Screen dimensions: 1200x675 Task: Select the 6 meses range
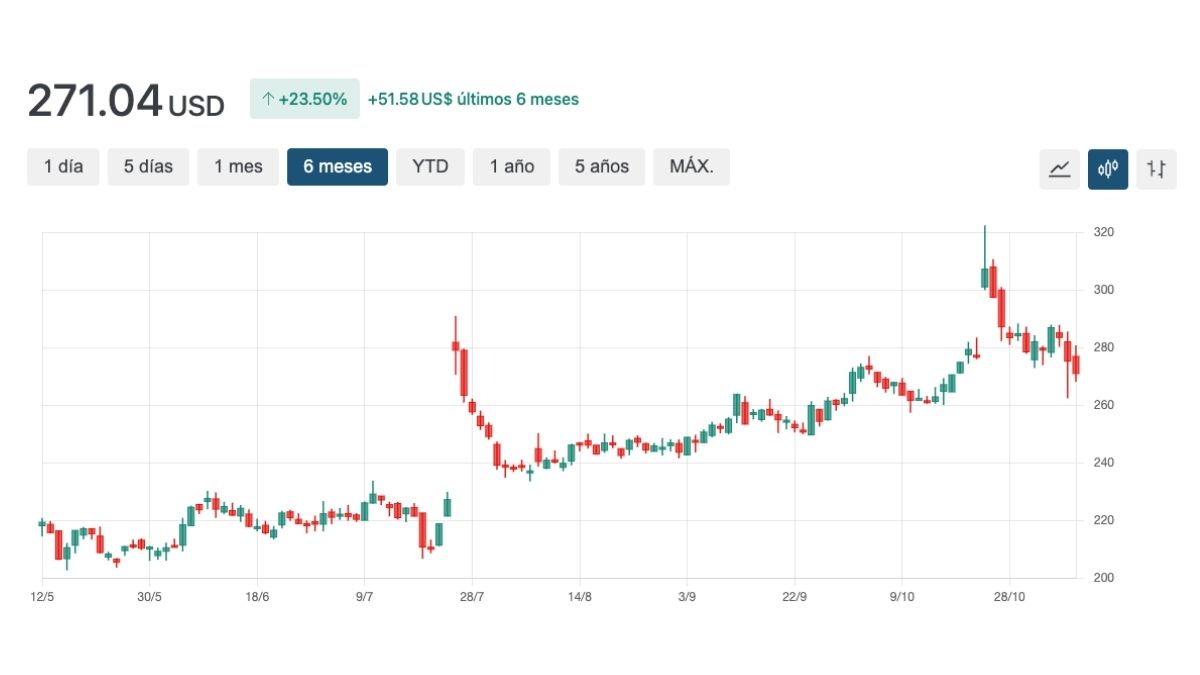pyautogui.click(x=337, y=167)
